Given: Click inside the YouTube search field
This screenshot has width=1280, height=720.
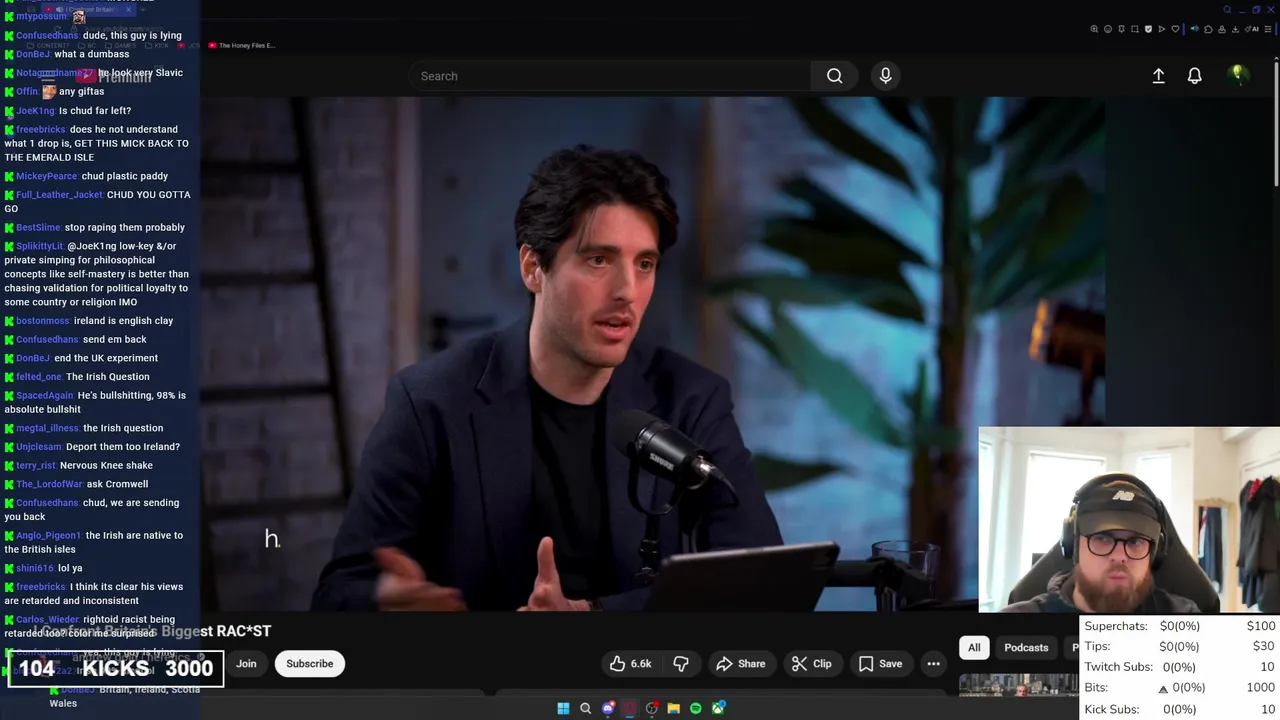Looking at the screenshot, I should 610,76.
